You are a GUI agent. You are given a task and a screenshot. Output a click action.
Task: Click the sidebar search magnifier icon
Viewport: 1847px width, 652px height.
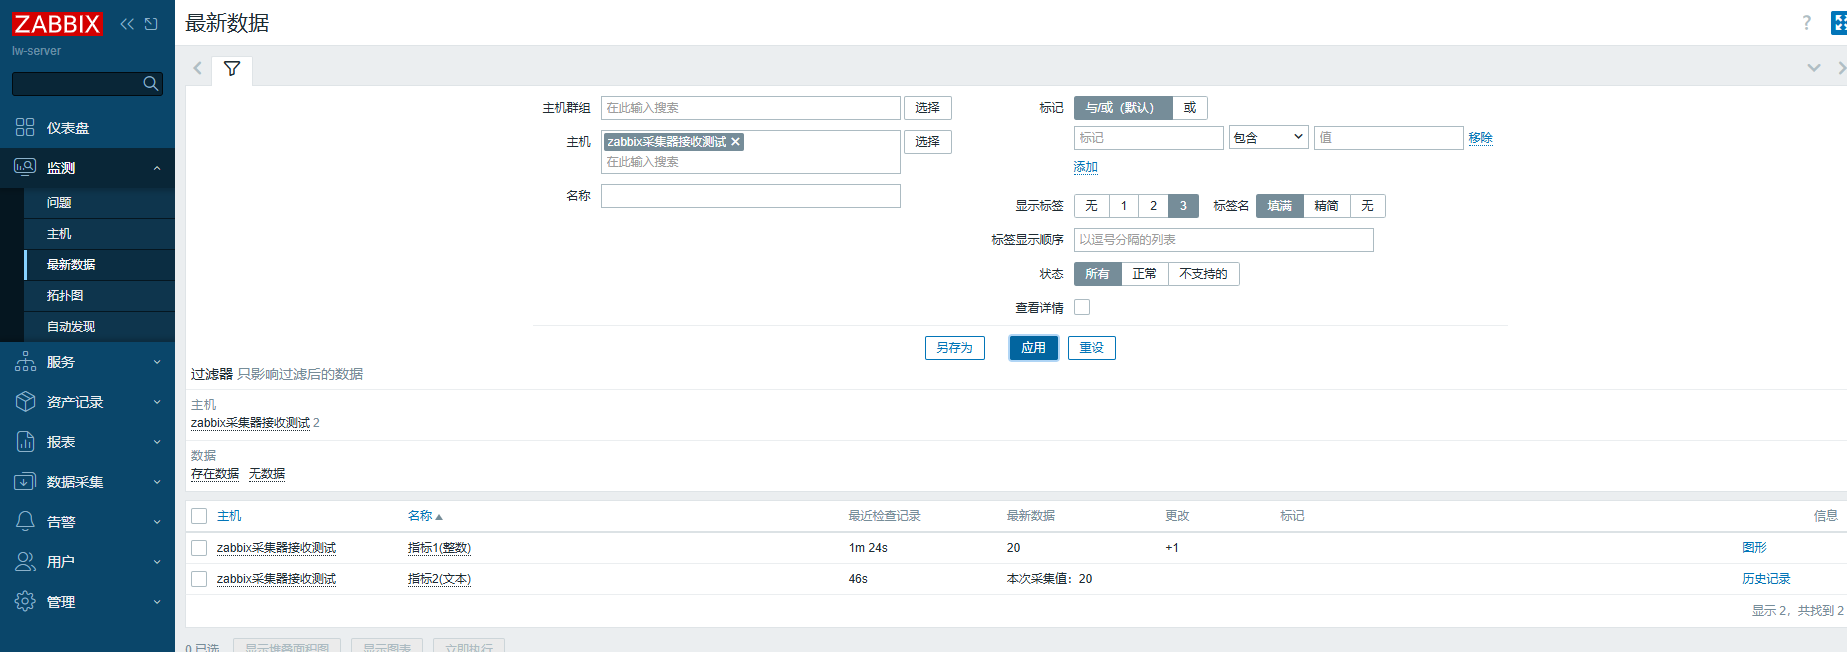151,84
